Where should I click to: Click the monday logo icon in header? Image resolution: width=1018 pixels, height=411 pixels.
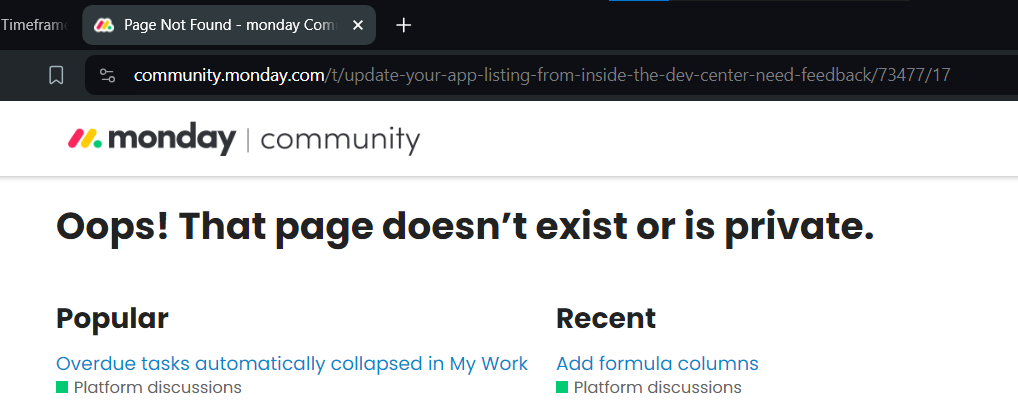click(x=85, y=138)
